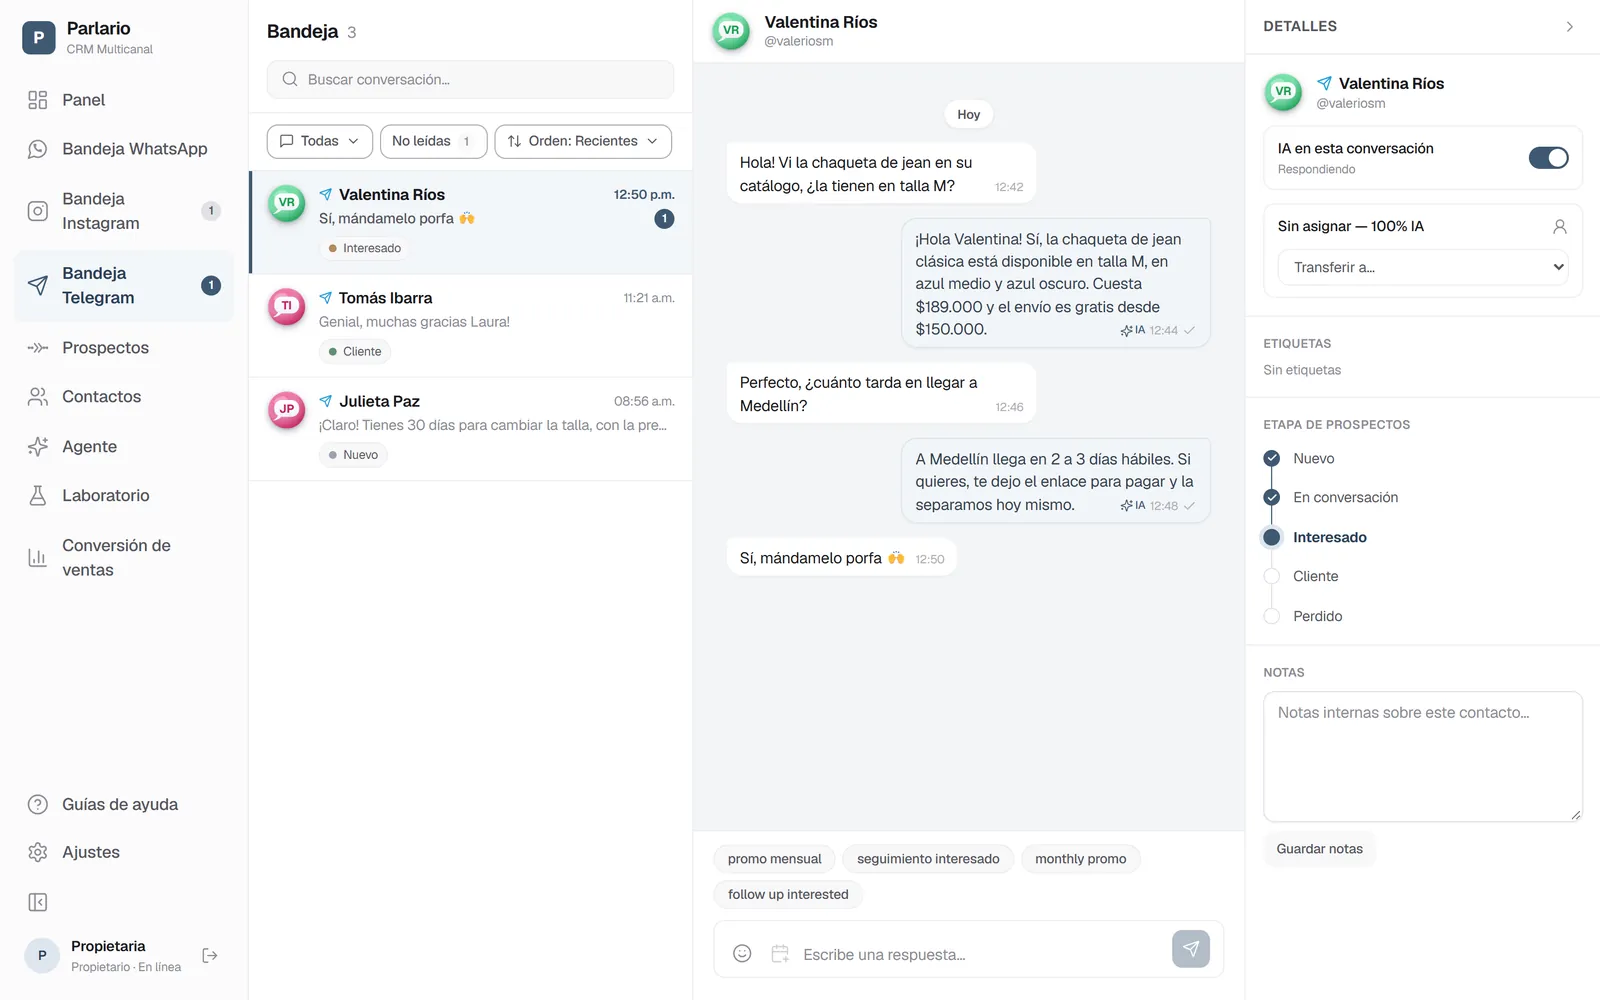Image resolution: width=1600 pixels, height=1000 pixels.
Task: Click Guardar notas button
Action: pos(1319,849)
